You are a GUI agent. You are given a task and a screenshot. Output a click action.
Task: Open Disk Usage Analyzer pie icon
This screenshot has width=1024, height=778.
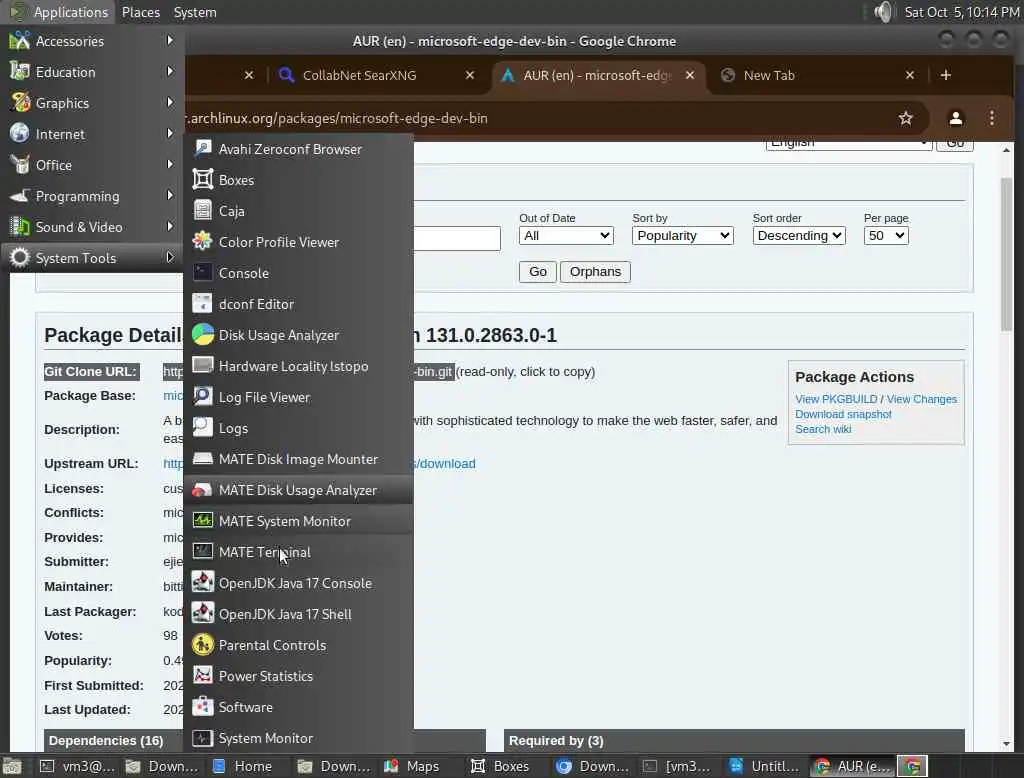tap(202, 335)
